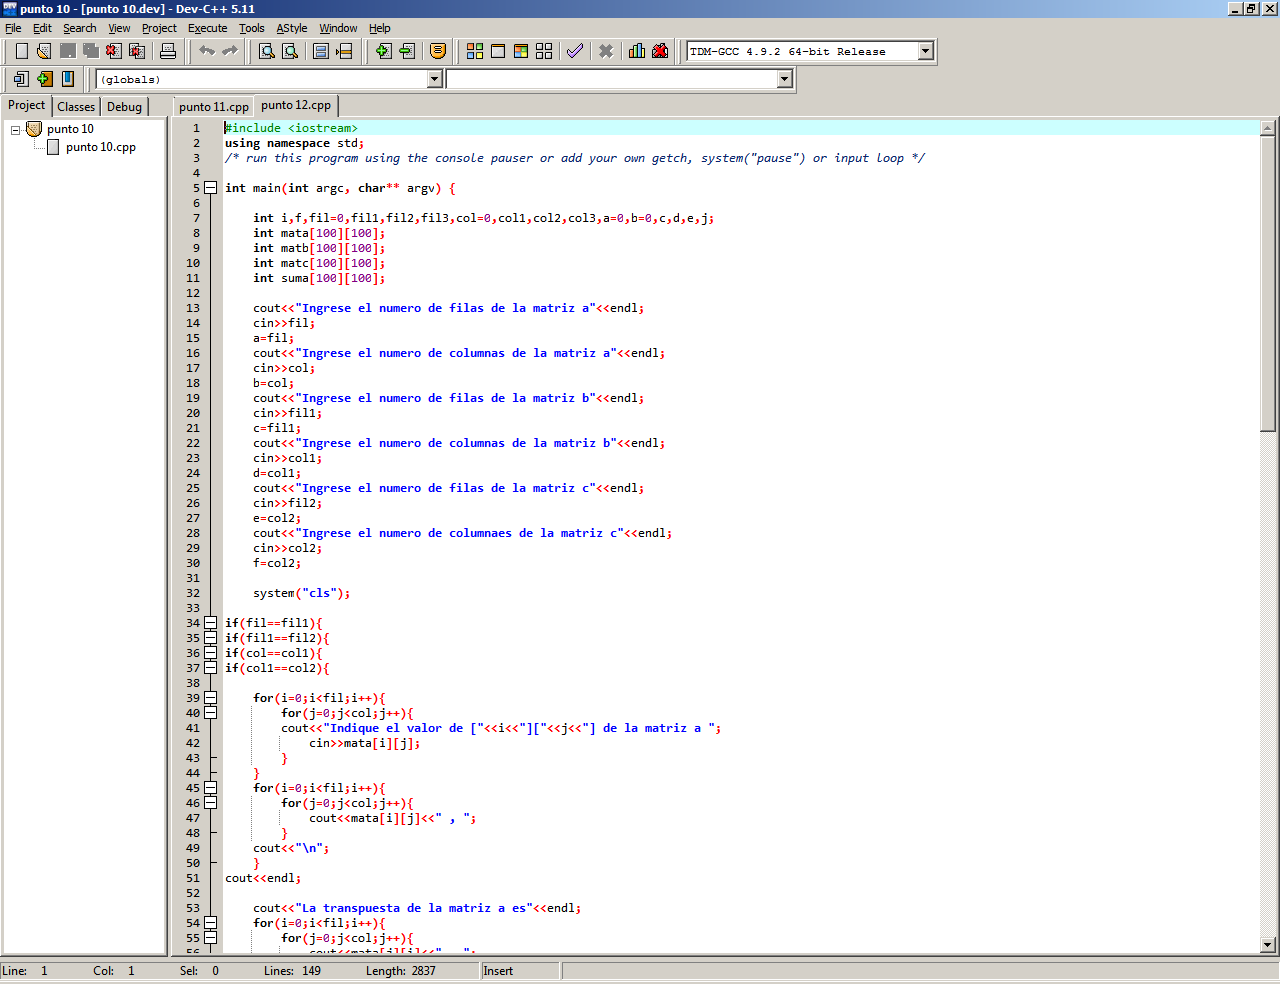Click the Project Options shield icon

pos(438,51)
